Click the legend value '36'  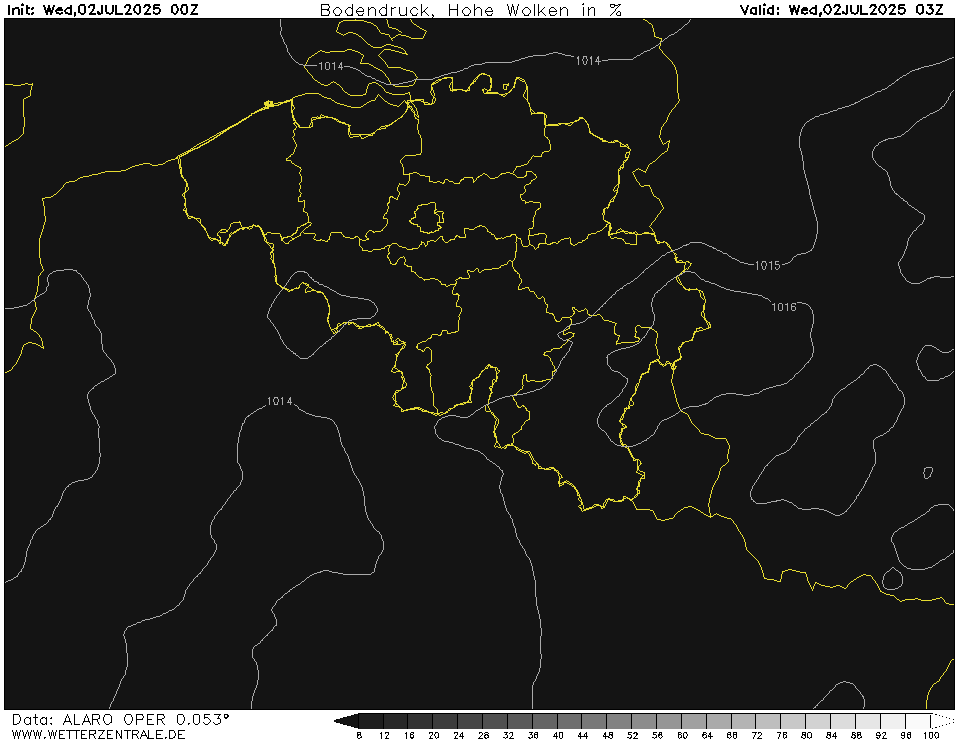(x=533, y=735)
